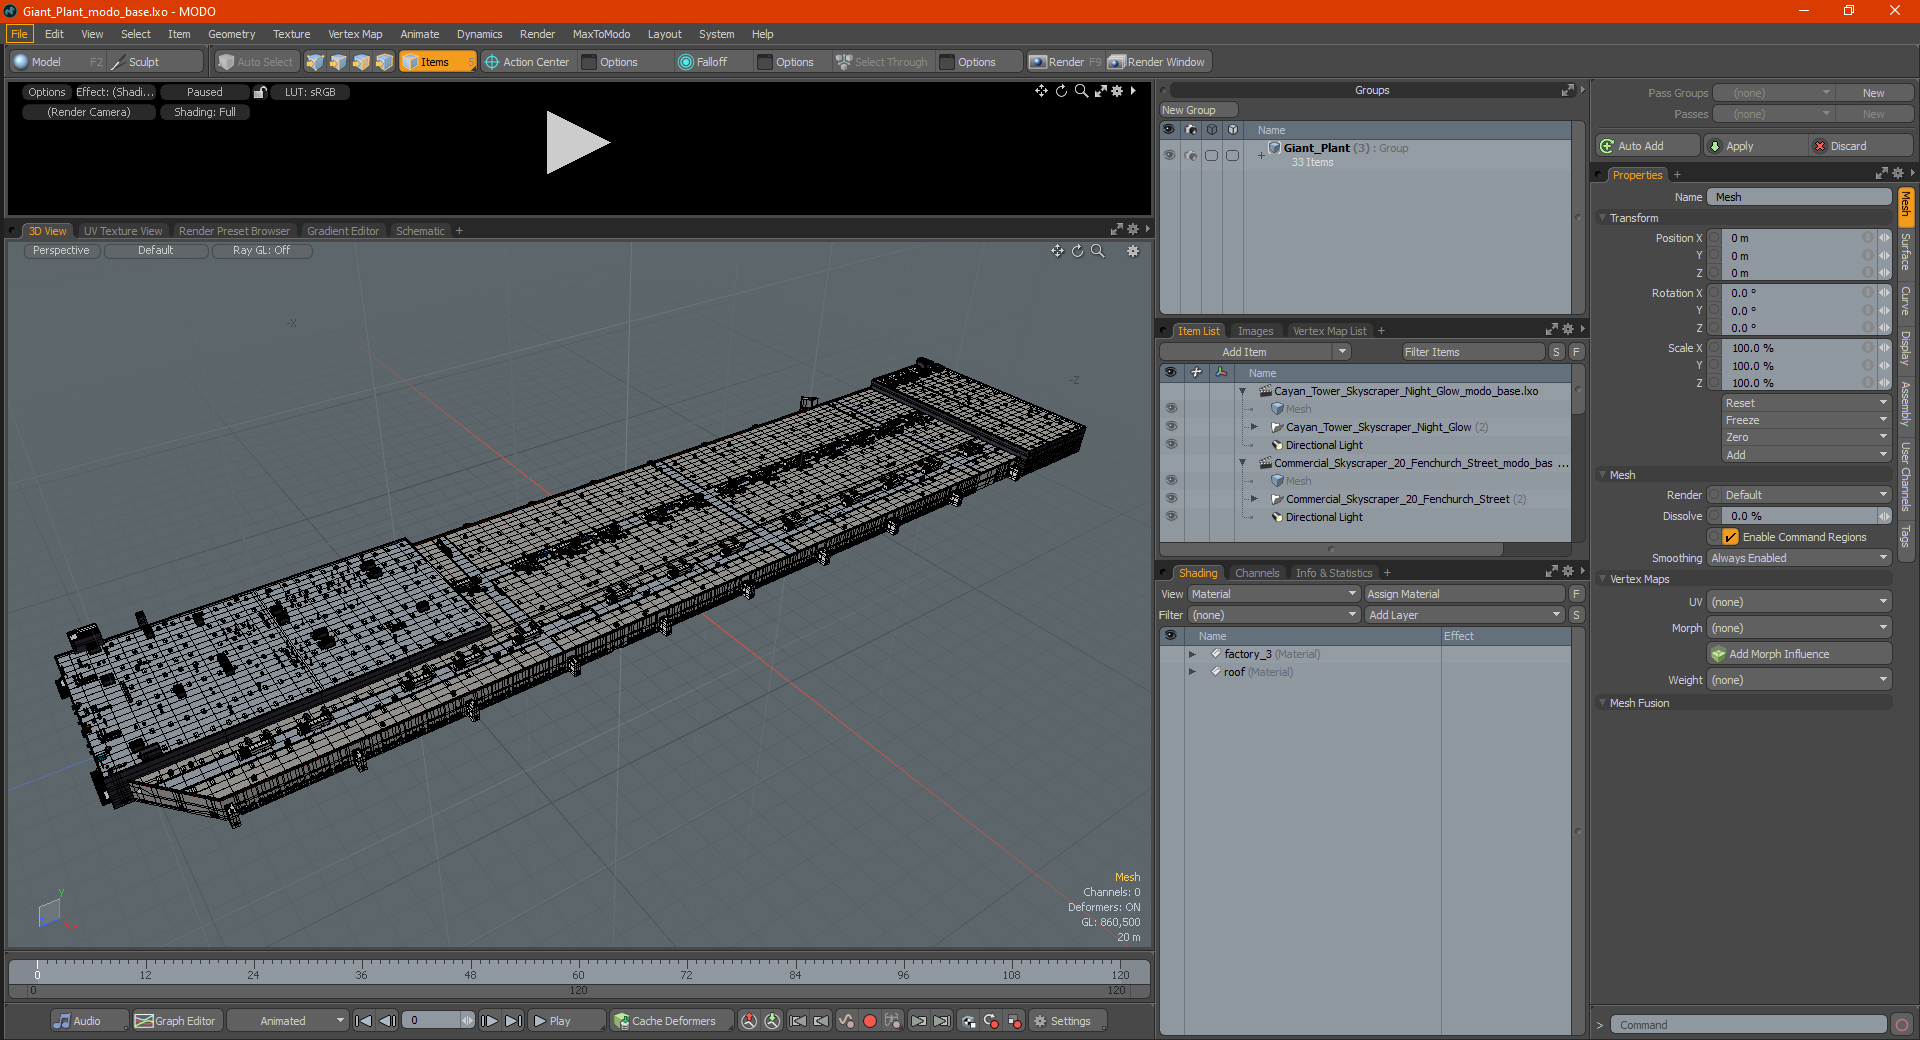The height and width of the screenshot is (1040, 1920).
Task: Open Action Center tool
Action: coord(527,62)
